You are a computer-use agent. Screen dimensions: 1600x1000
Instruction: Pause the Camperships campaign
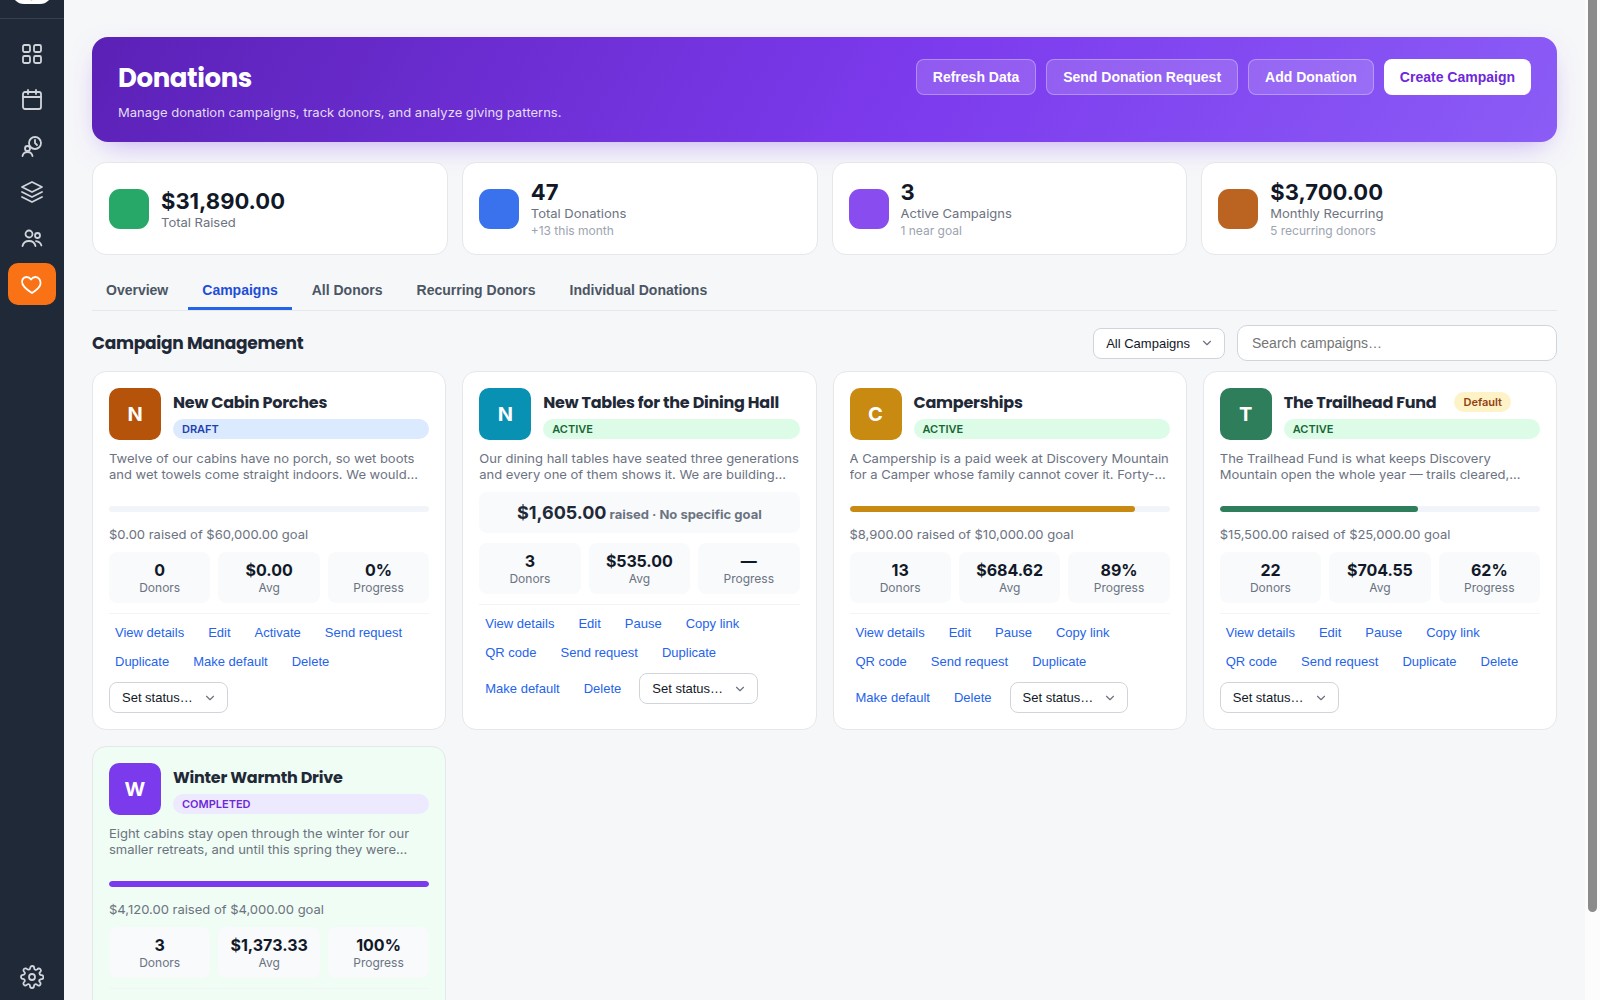point(1013,633)
